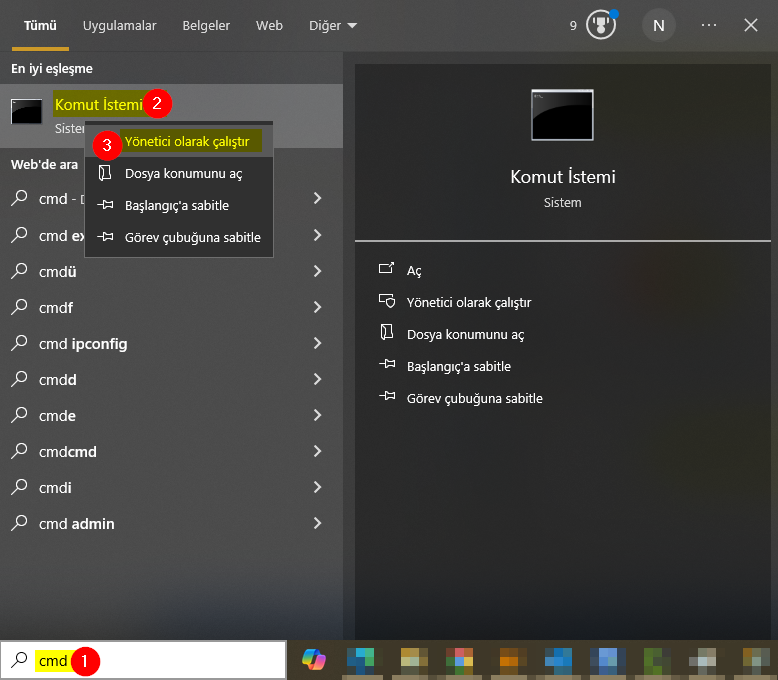Click folder icon beside context menu Dosya konumunu aç
This screenshot has width=778, height=680.
(105, 173)
